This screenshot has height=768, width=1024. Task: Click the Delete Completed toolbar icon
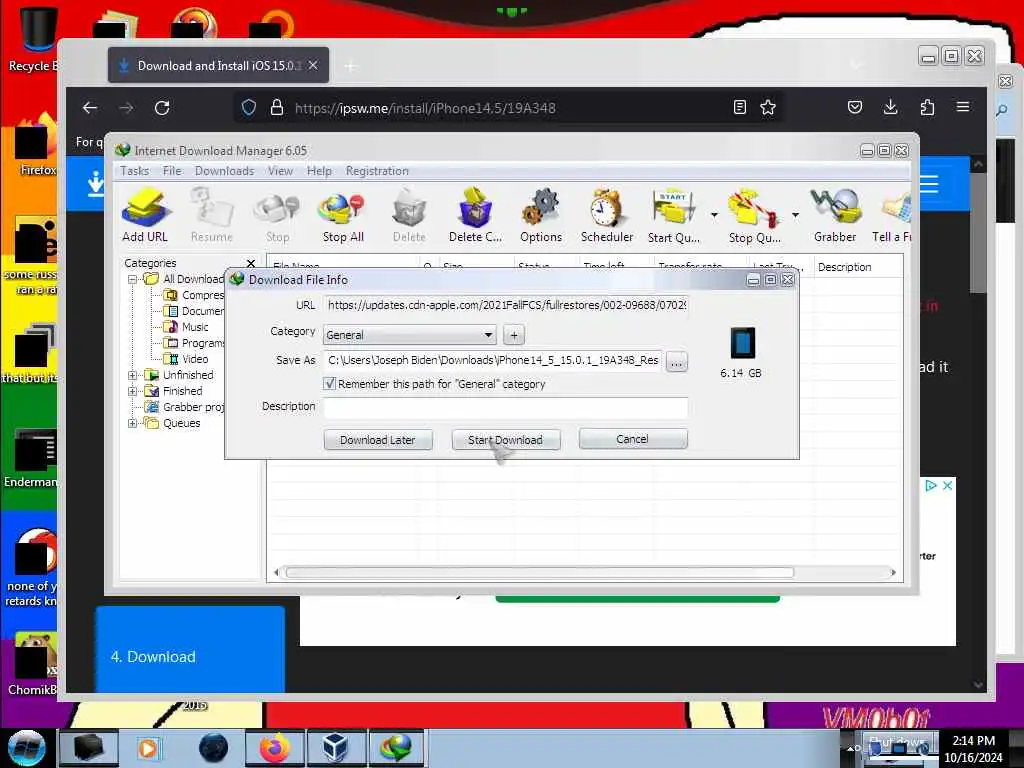point(475,216)
